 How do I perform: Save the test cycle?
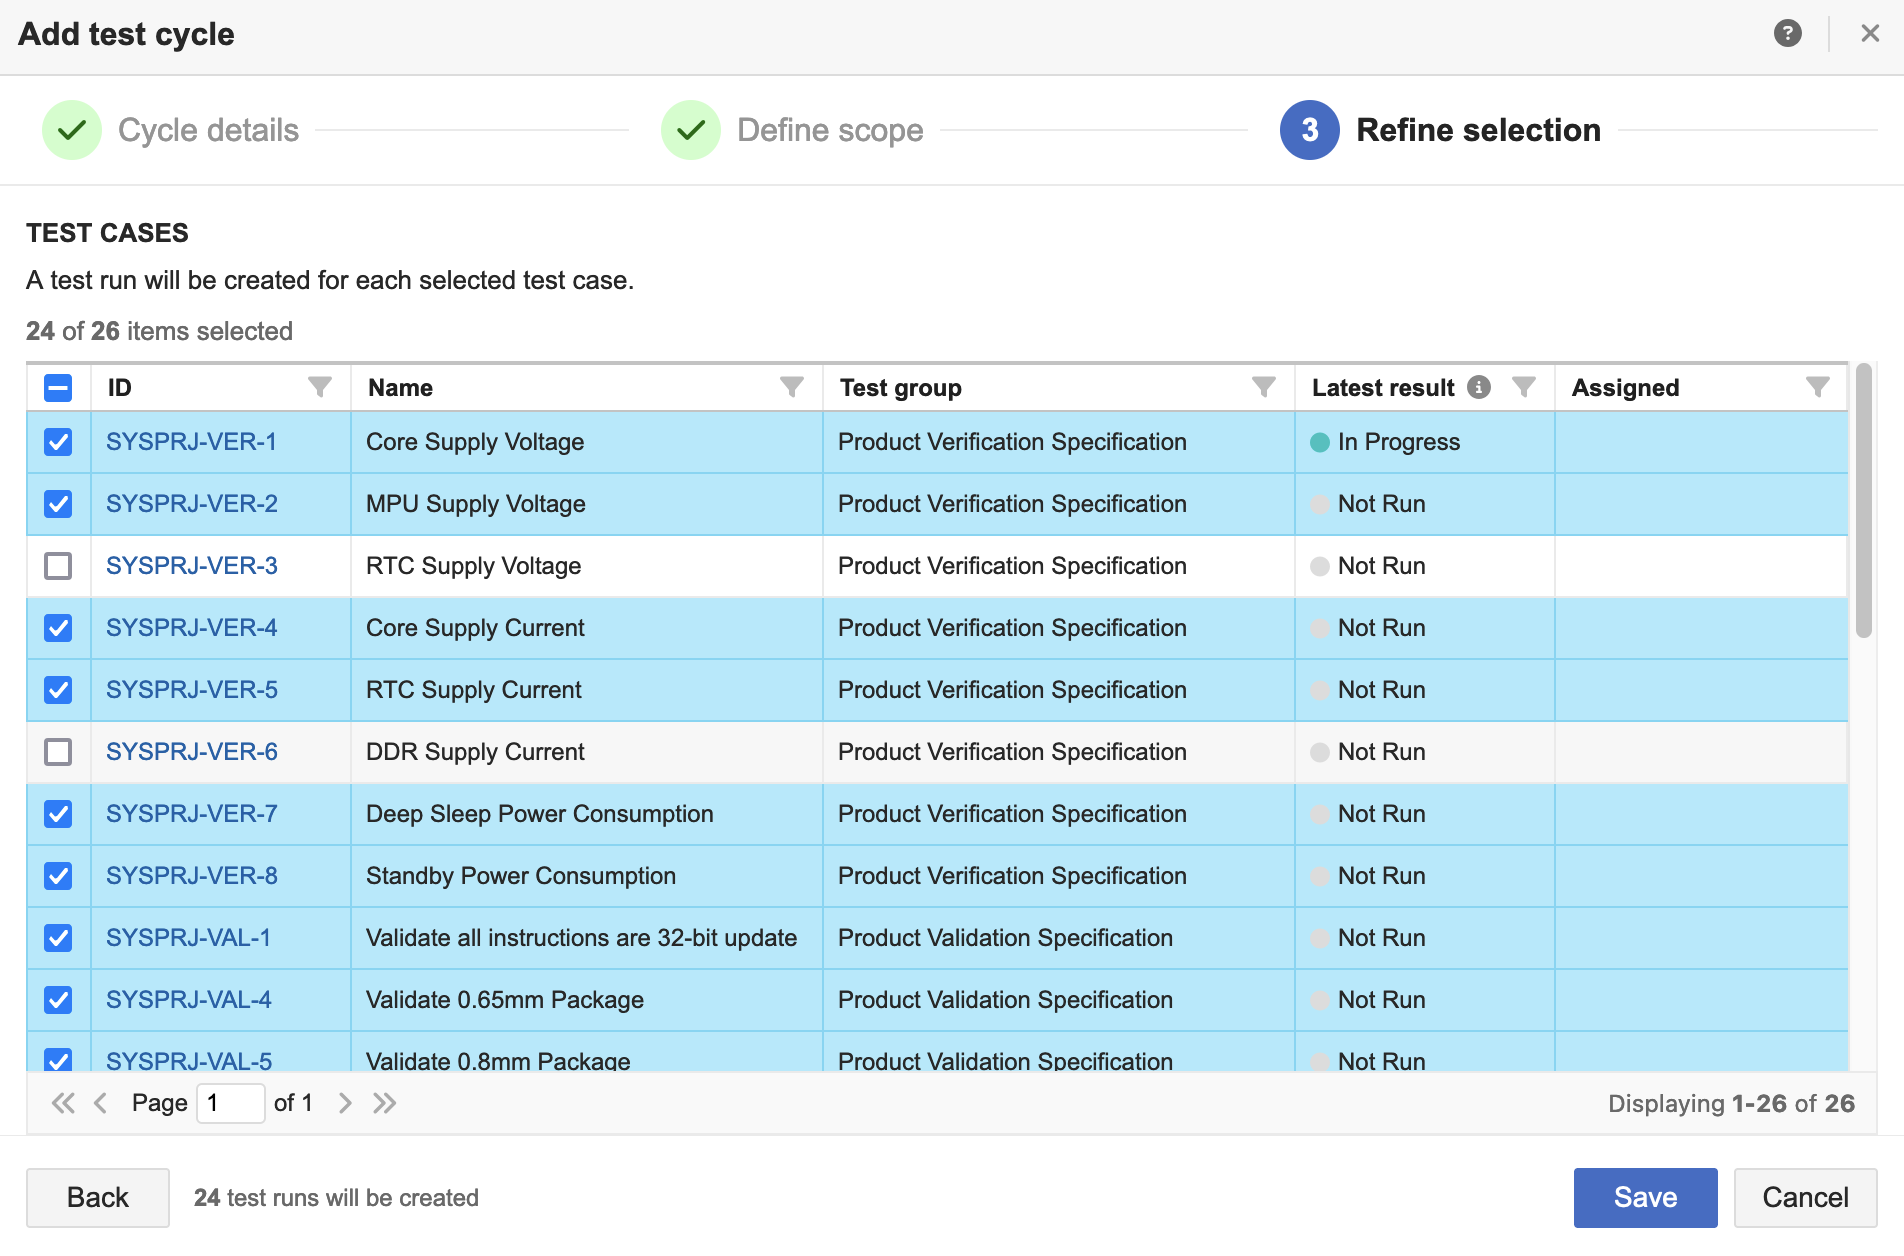[1645, 1197]
